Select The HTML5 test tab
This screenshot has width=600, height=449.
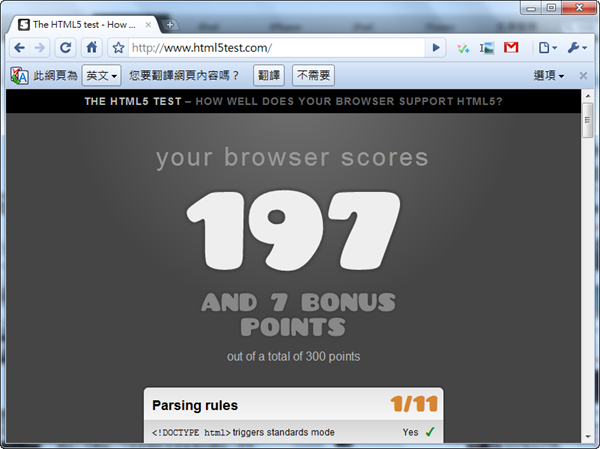[x=83, y=25]
